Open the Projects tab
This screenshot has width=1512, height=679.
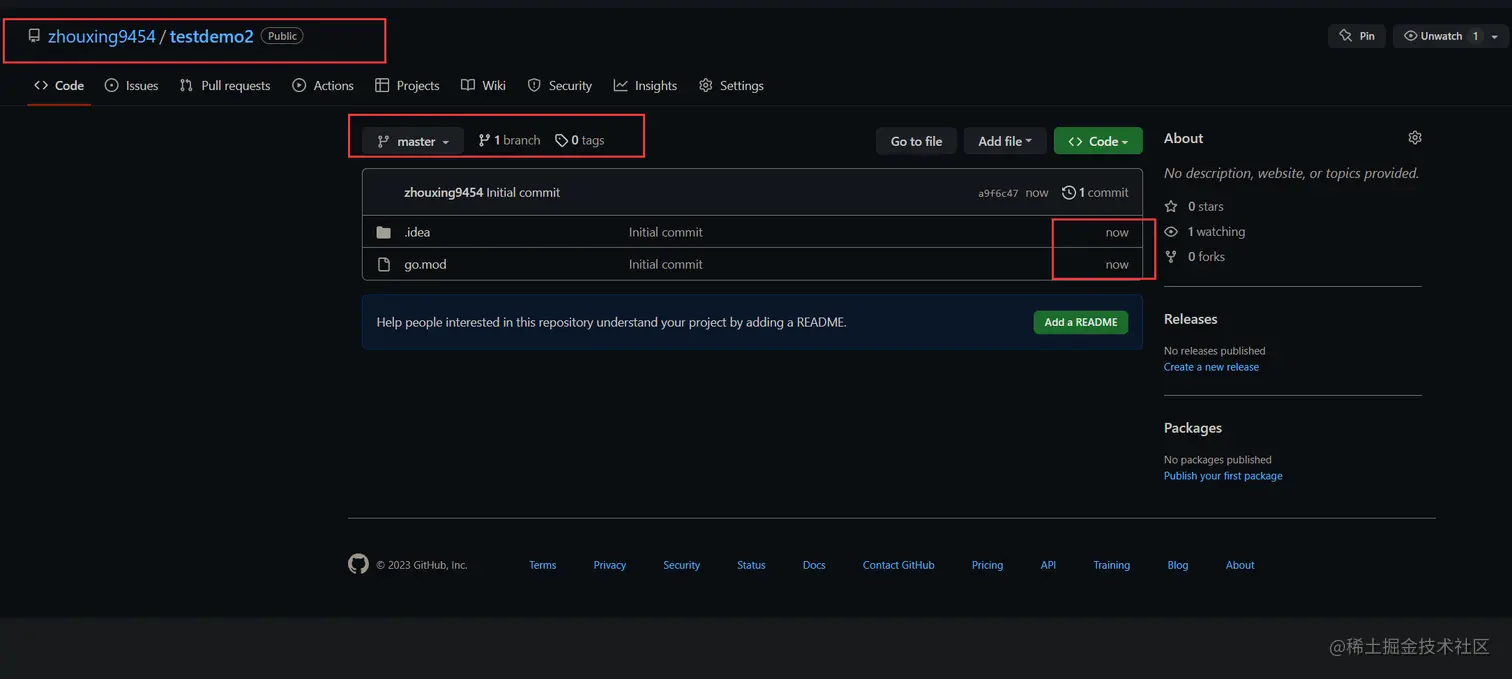[x=407, y=86]
